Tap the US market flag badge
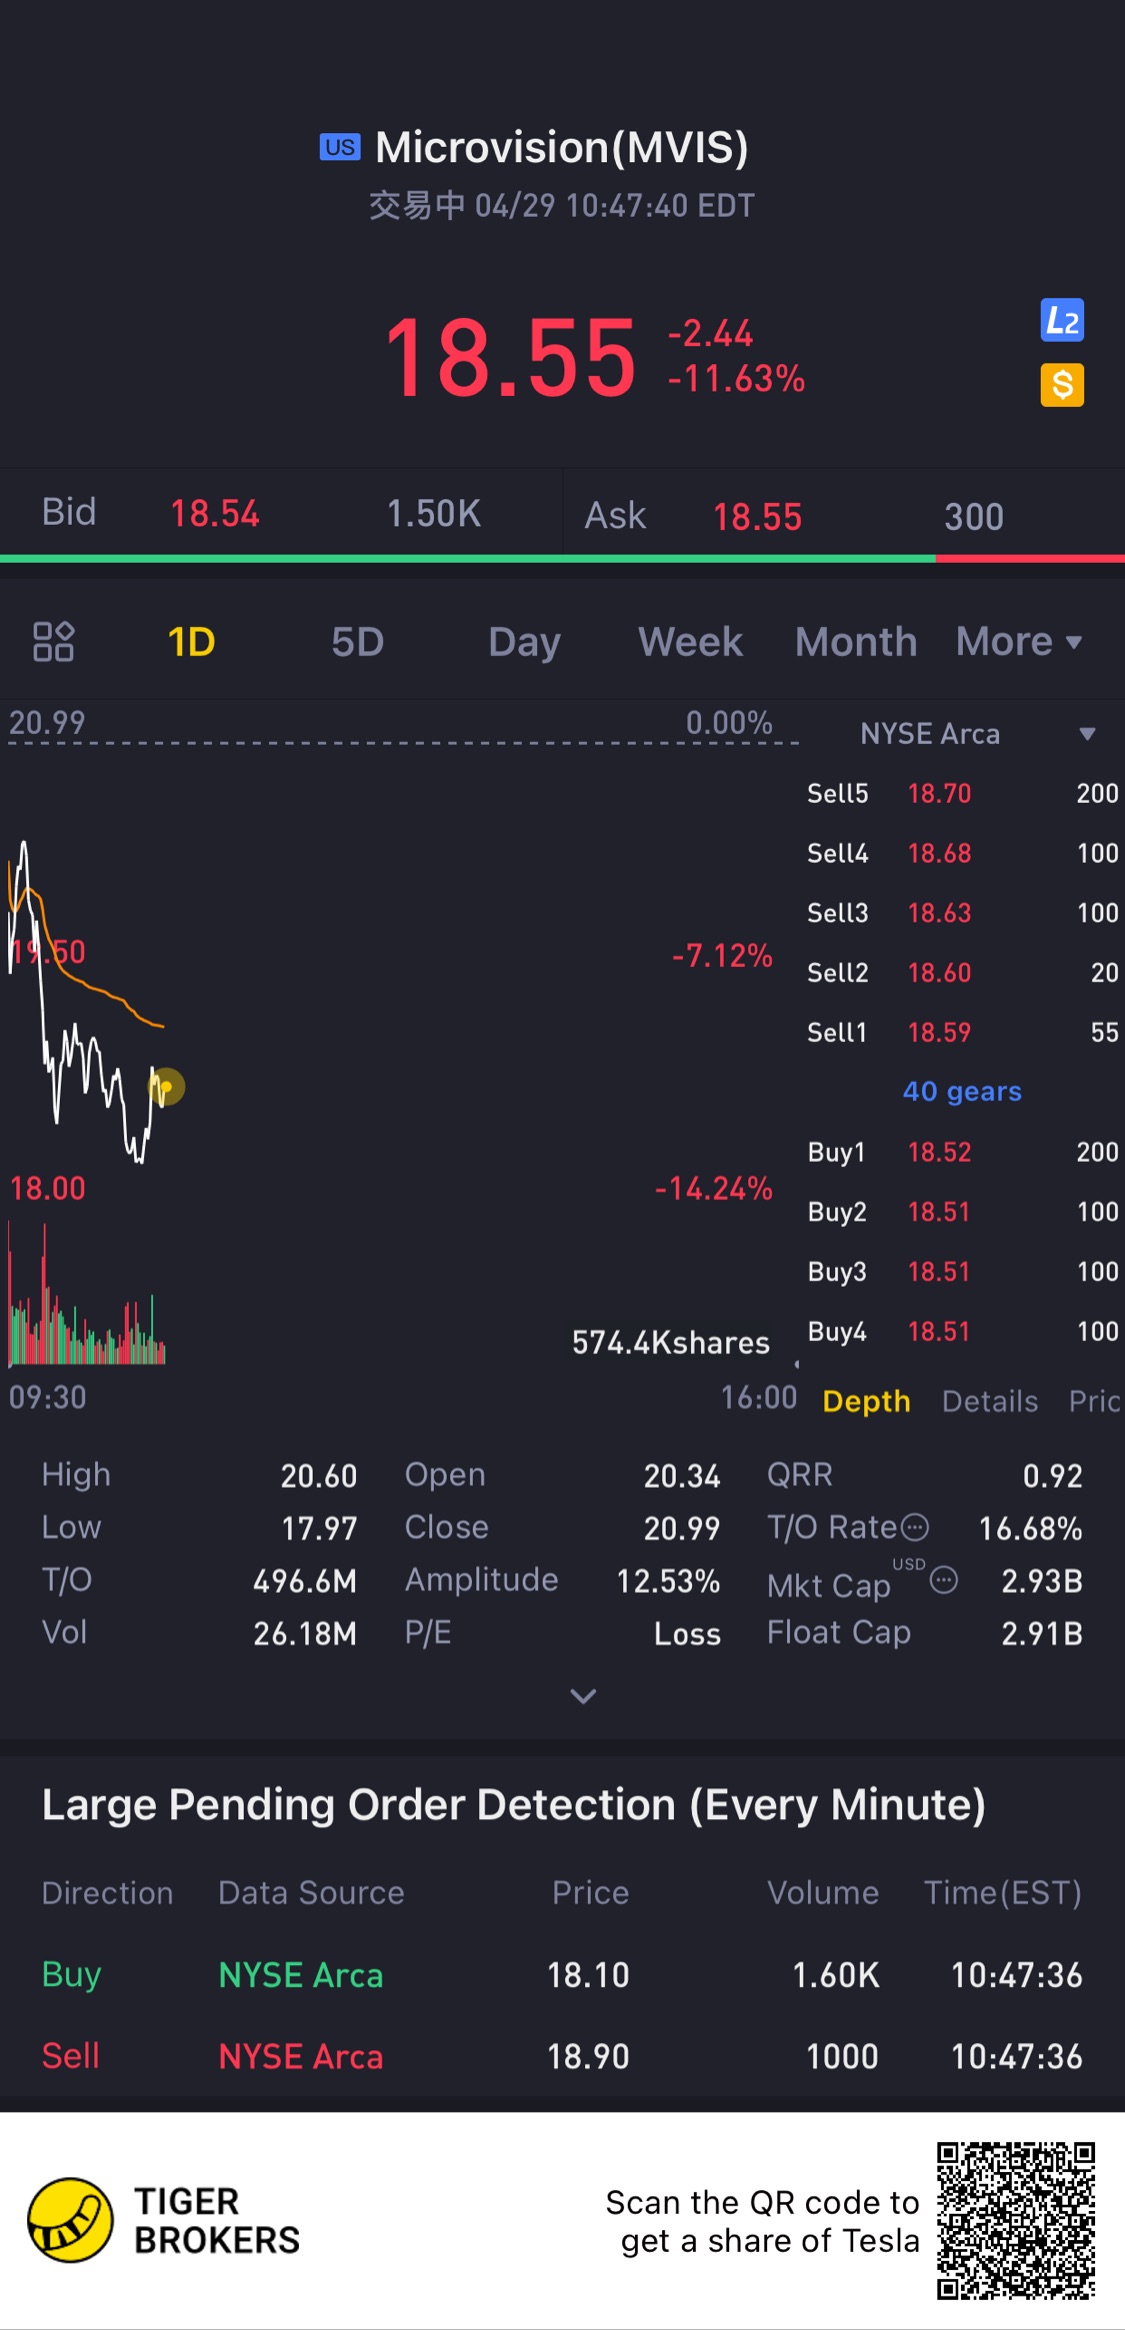Screen dimensions: 1125x2330 pos(340,147)
